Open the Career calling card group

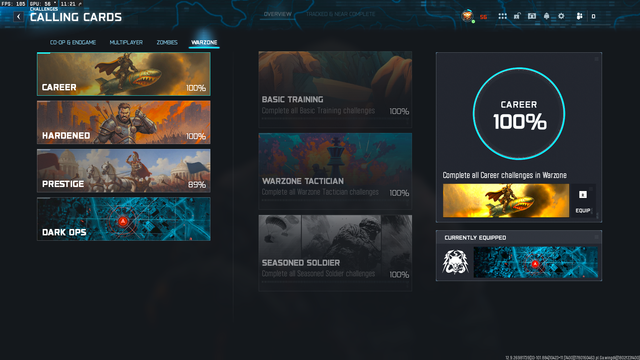pos(124,74)
